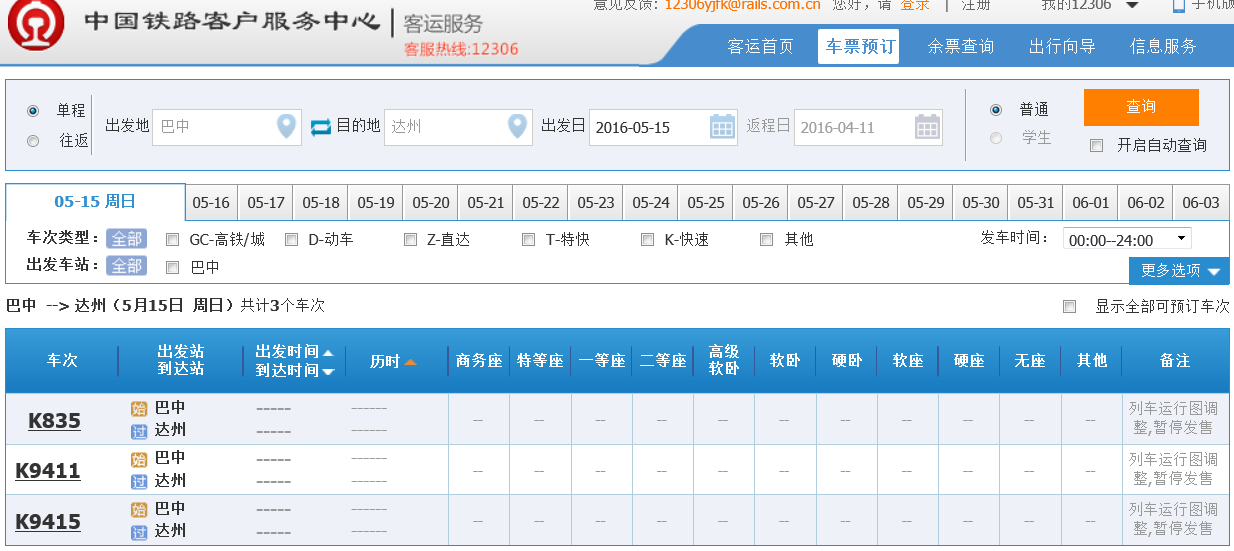1234x551 pixels.
Task: Open the return date calendar icon
Action: (x=927, y=127)
